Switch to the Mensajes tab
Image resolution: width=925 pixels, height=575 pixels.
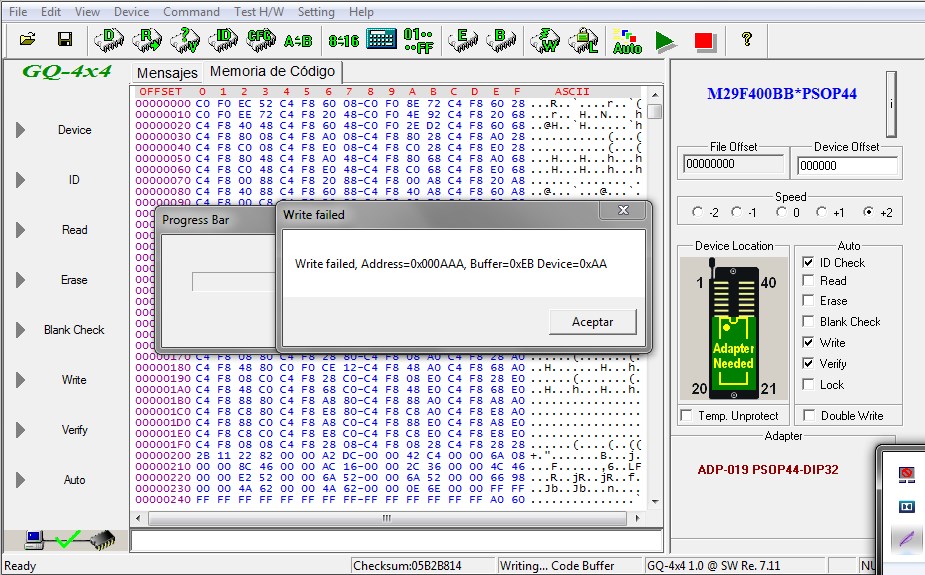click(x=167, y=73)
